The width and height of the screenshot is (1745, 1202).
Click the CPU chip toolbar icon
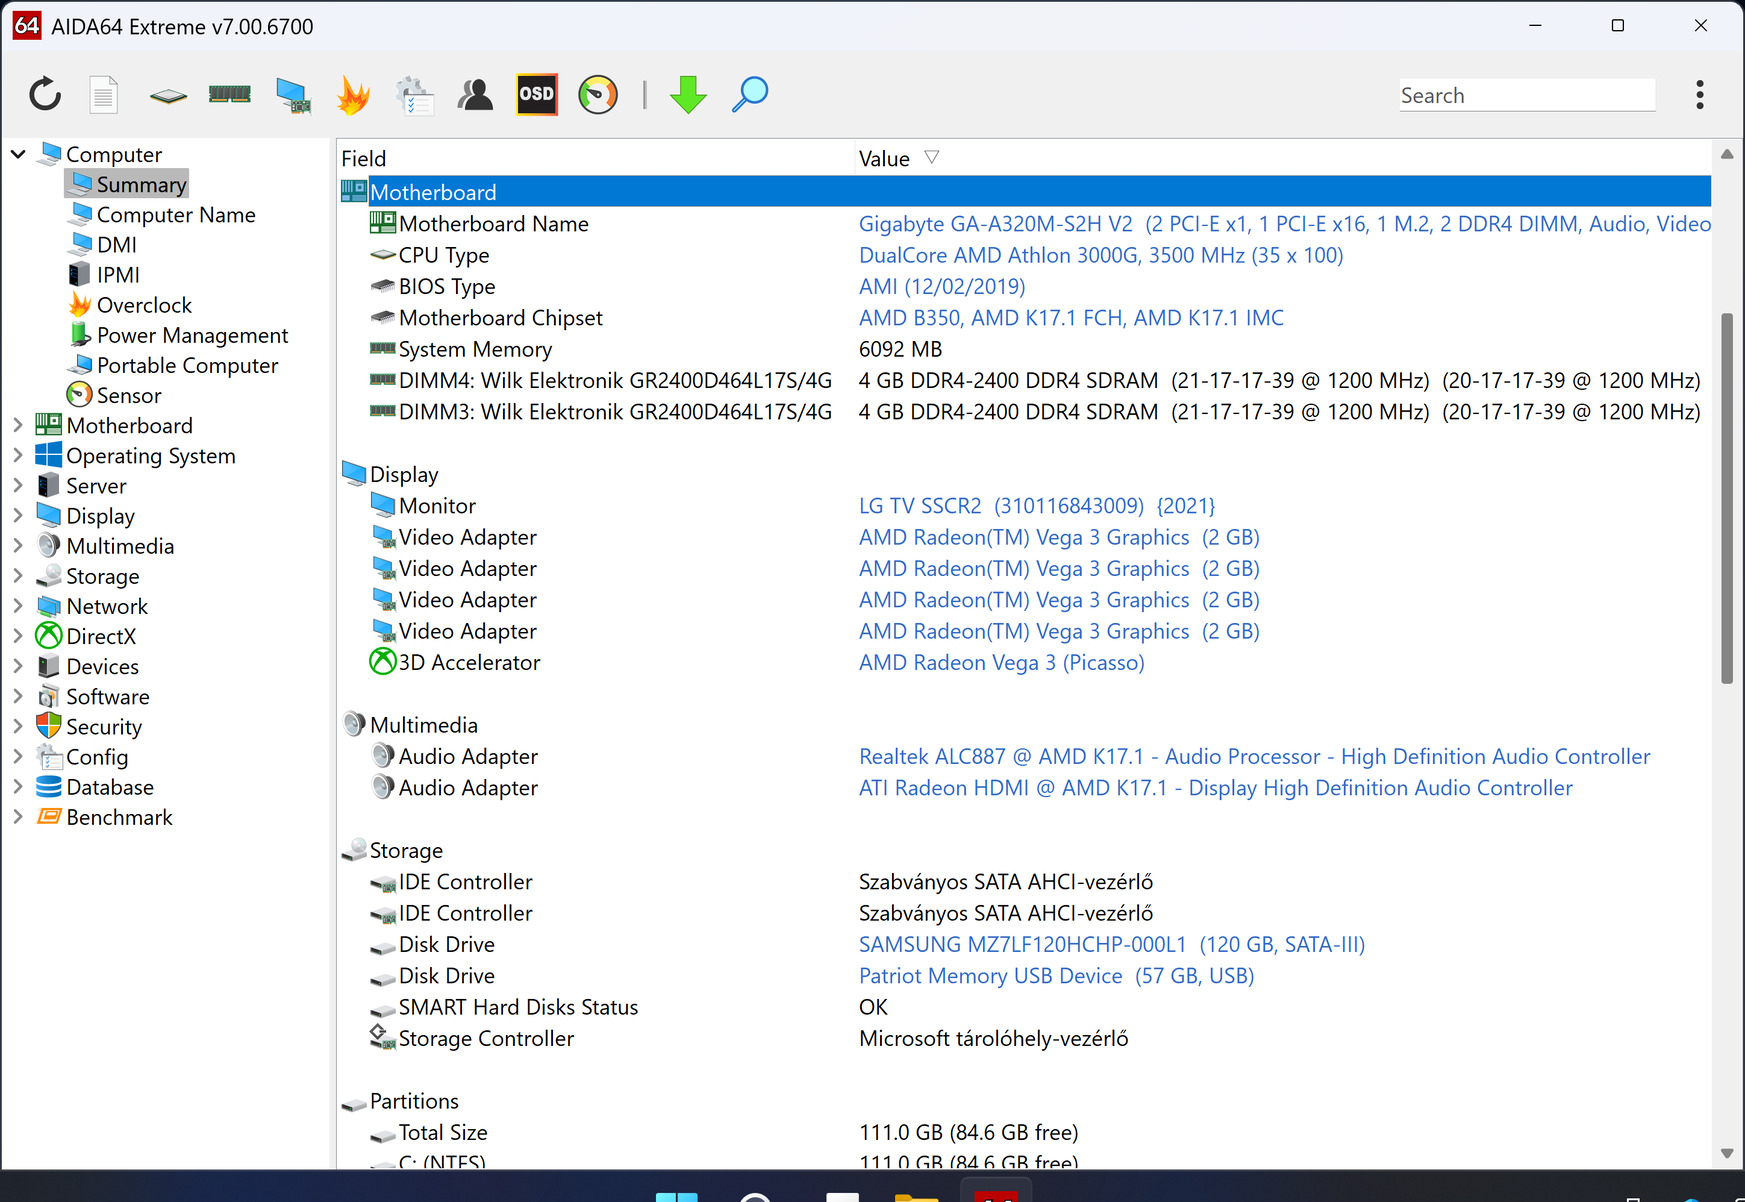(168, 96)
